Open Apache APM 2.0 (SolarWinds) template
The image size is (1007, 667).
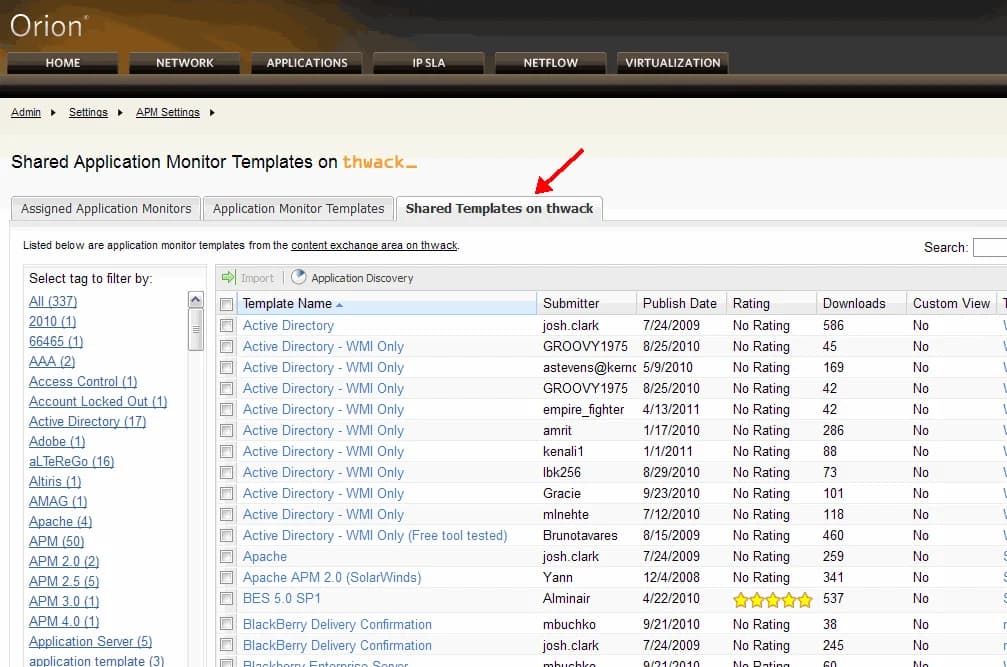[332, 578]
